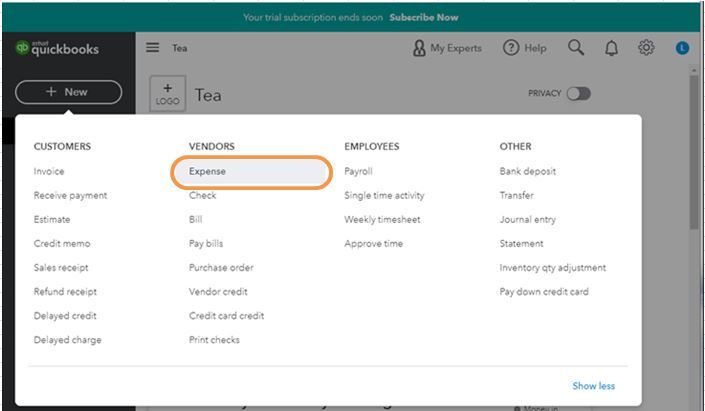
Task: Click the blue user profile avatar
Action: [682, 48]
